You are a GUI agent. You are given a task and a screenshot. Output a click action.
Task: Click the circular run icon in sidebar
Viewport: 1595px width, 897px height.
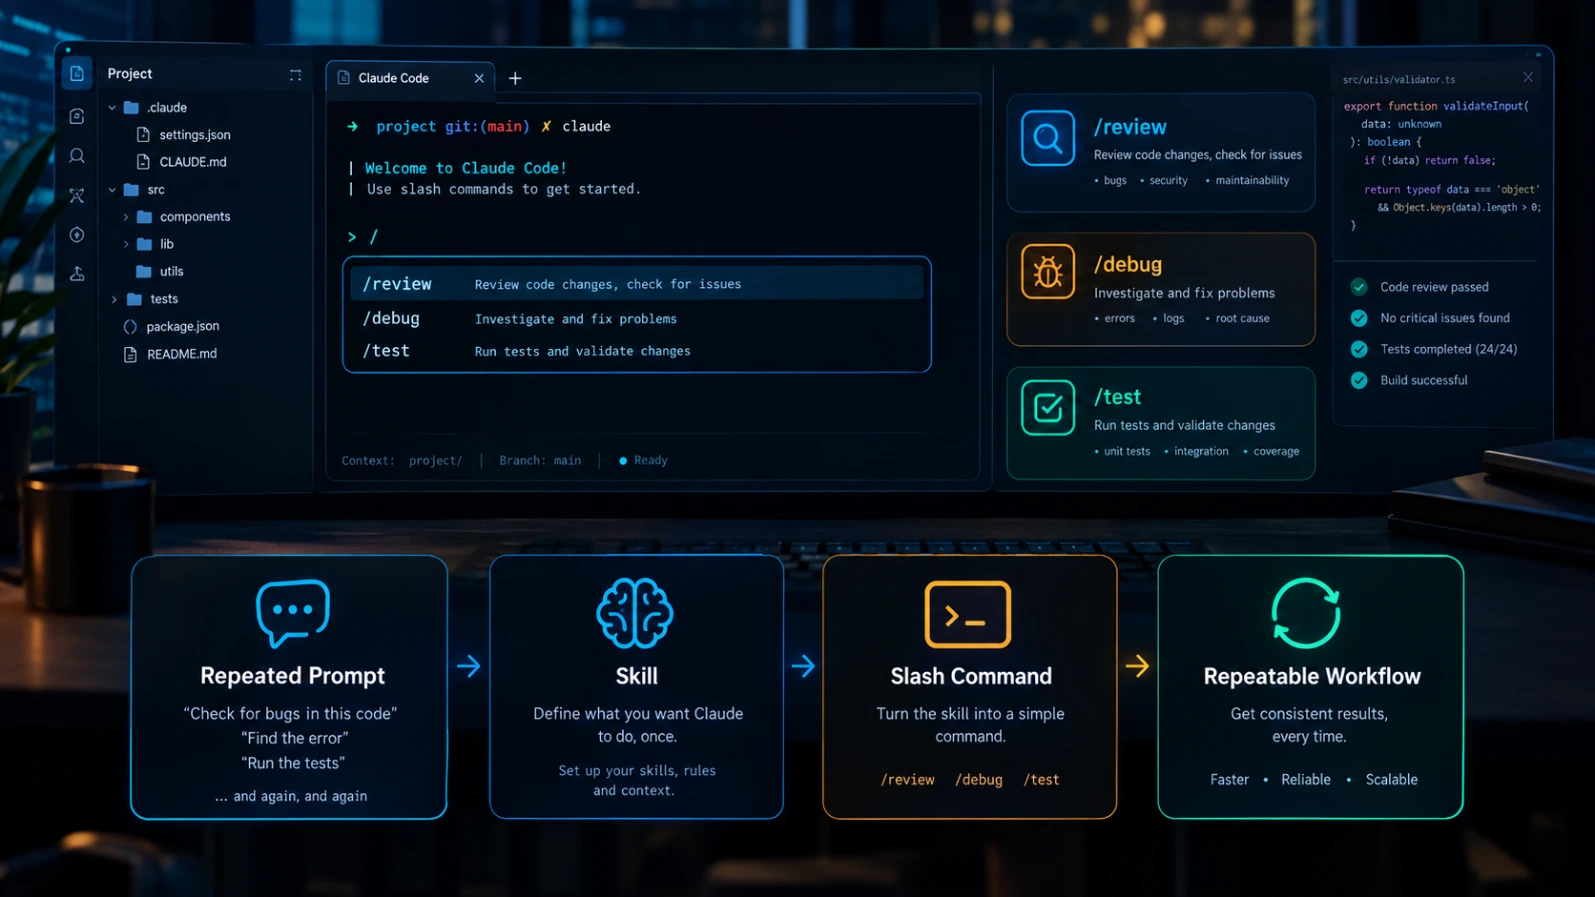pyautogui.click(x=77, y=235)
